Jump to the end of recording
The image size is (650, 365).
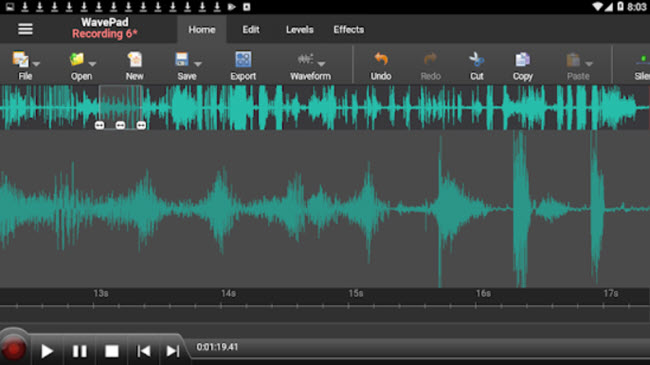click(172, 351)
